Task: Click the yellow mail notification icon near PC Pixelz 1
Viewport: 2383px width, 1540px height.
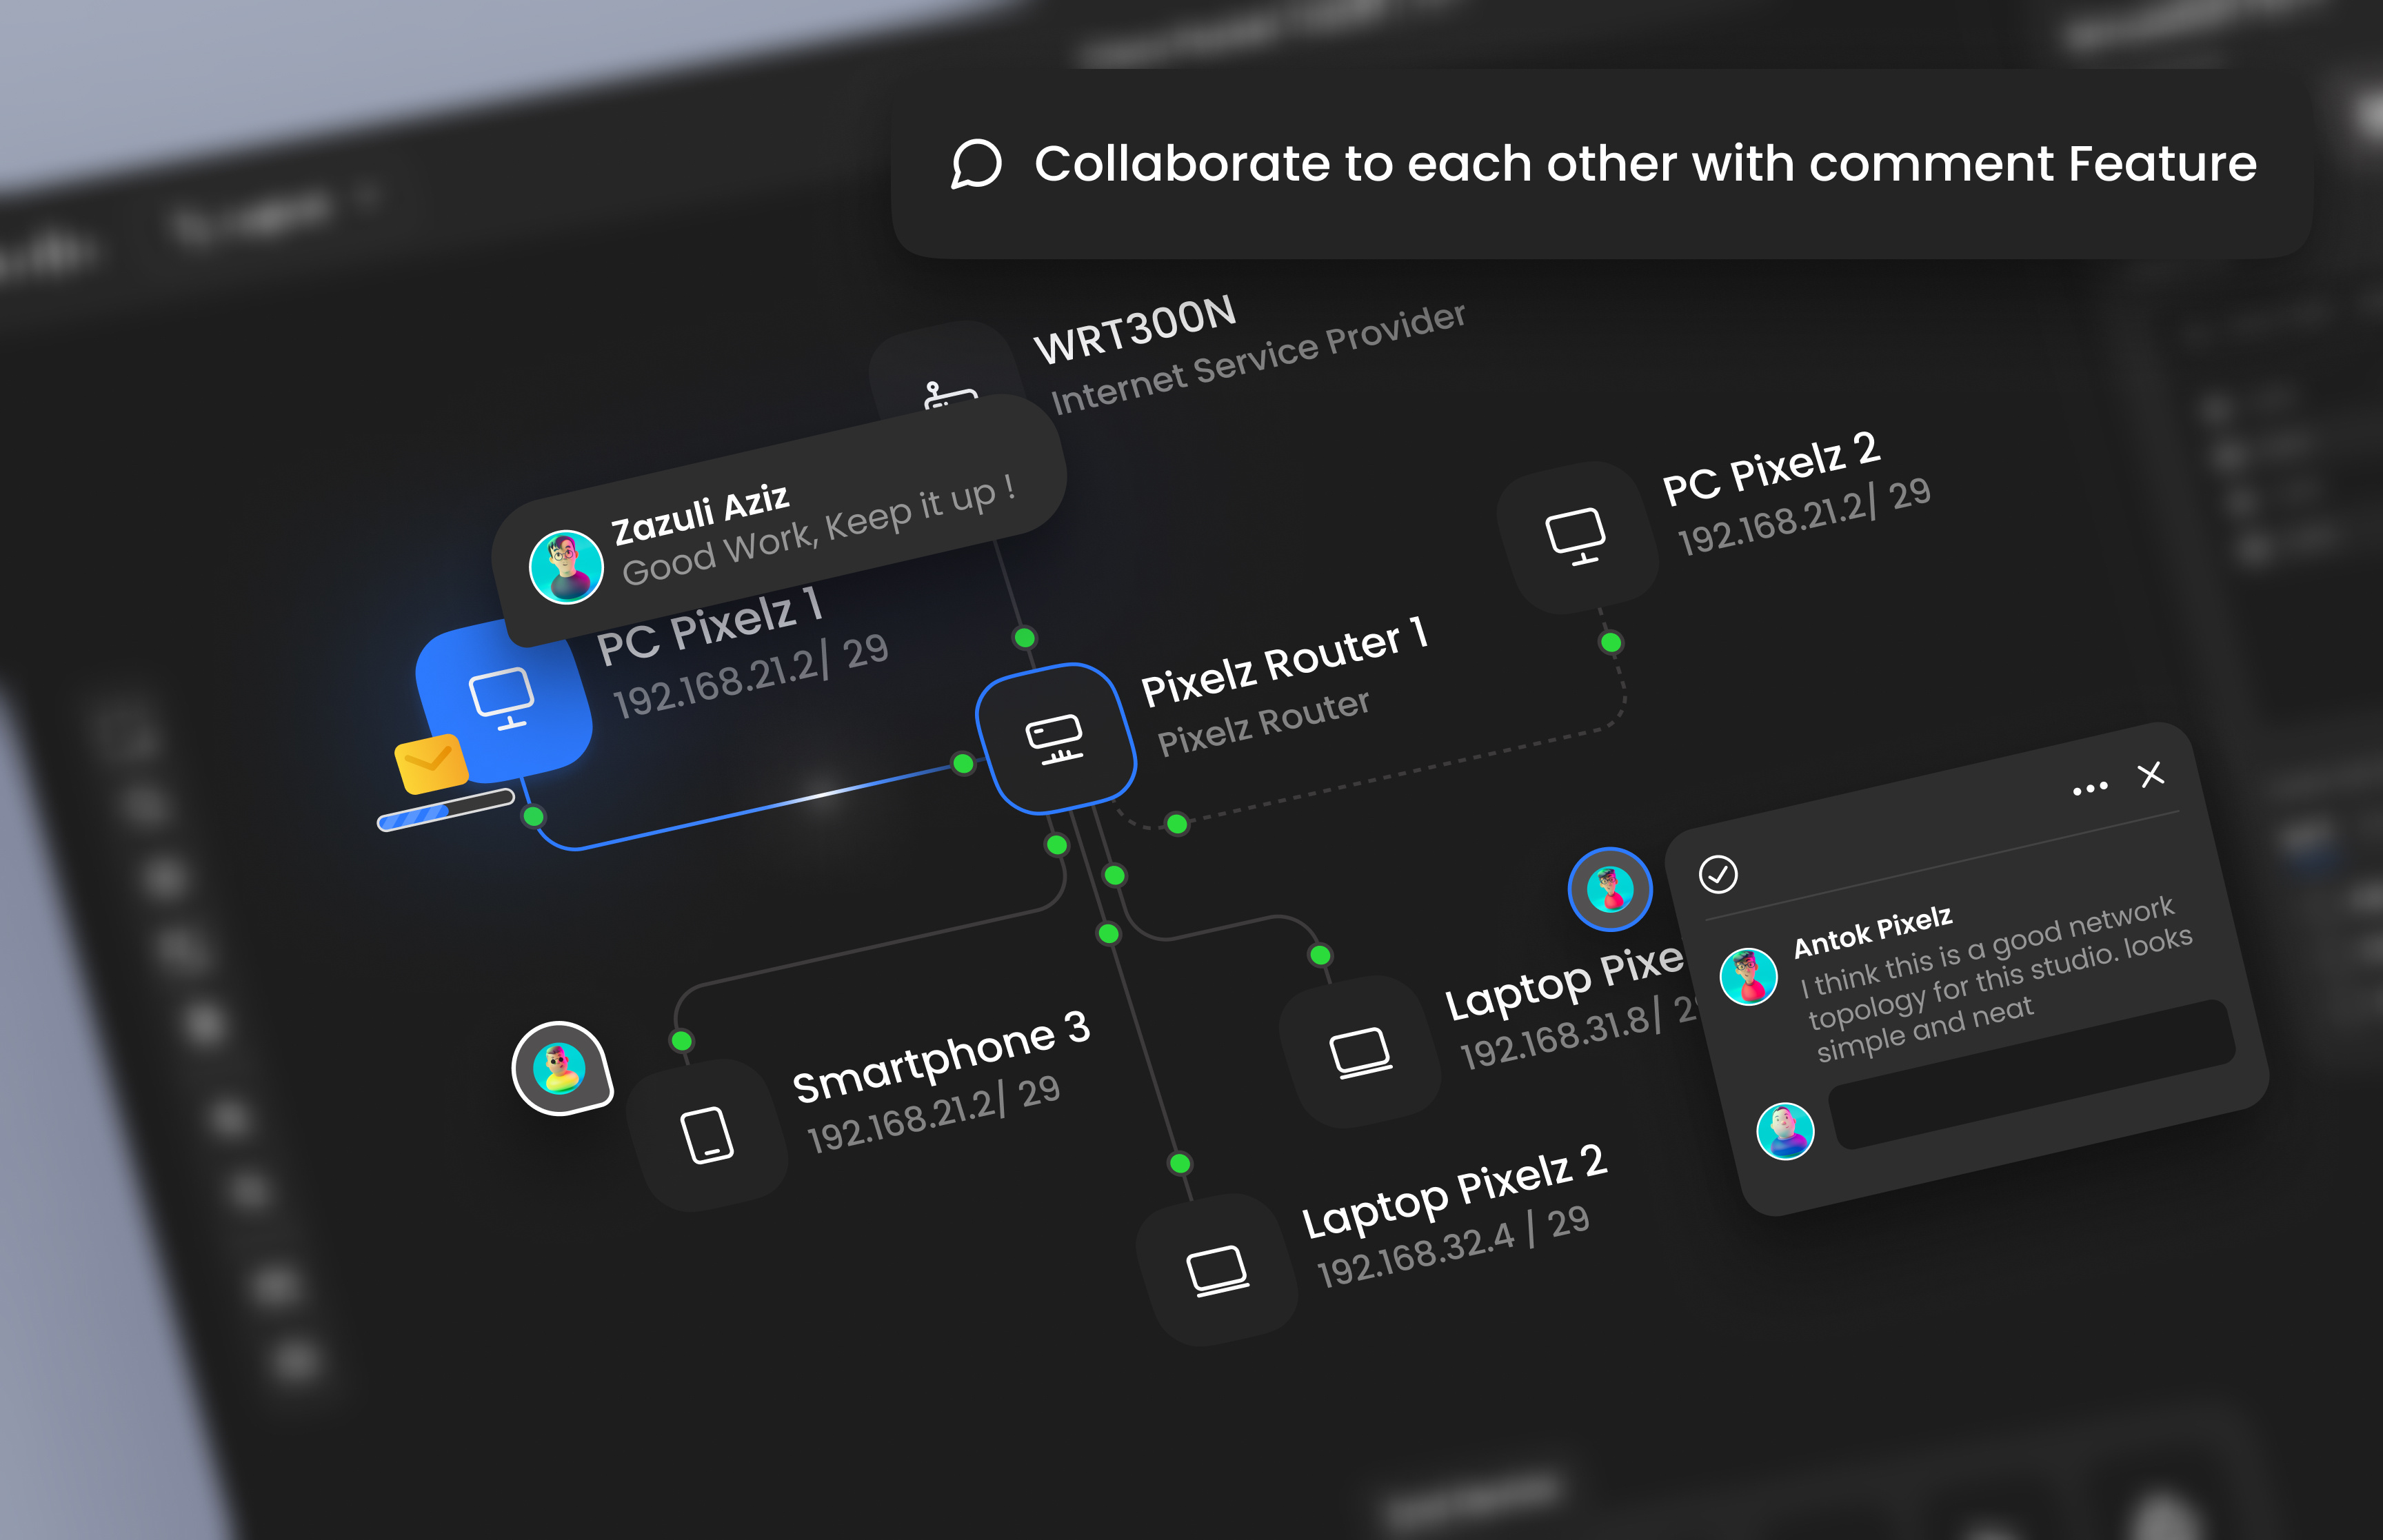Action: [430, 763]
